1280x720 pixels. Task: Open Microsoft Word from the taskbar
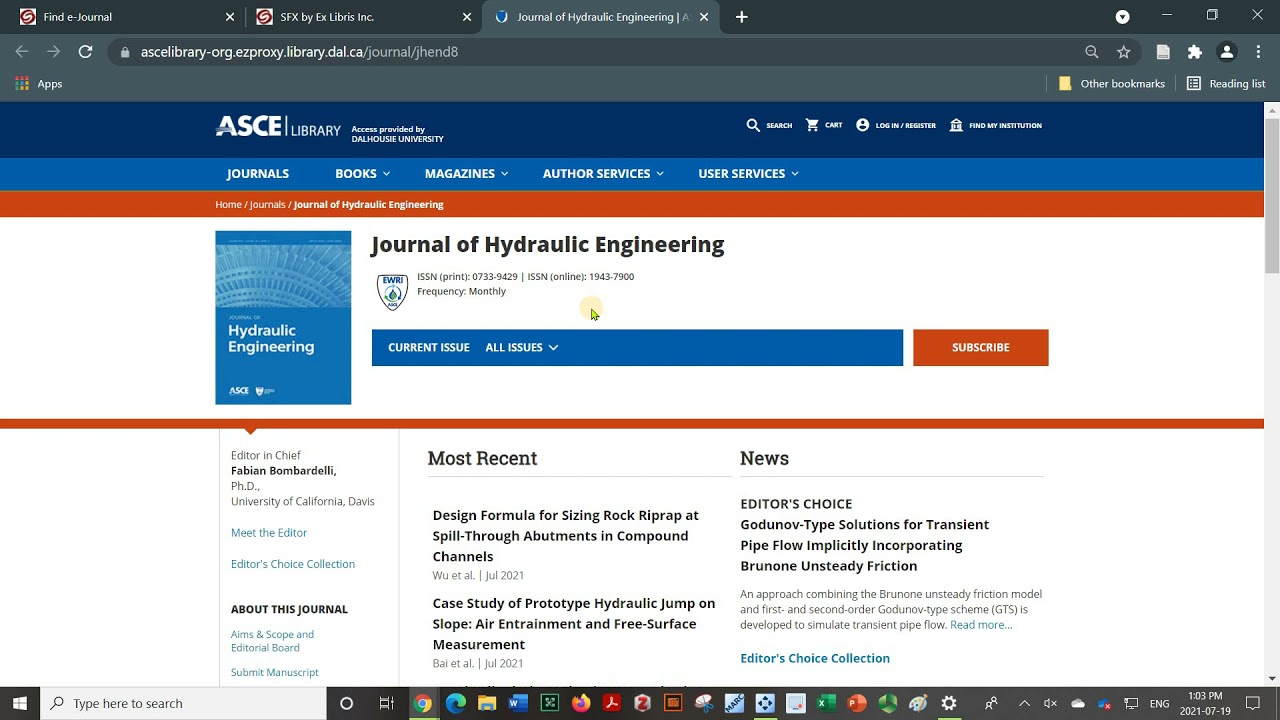[x=518, y=703]
